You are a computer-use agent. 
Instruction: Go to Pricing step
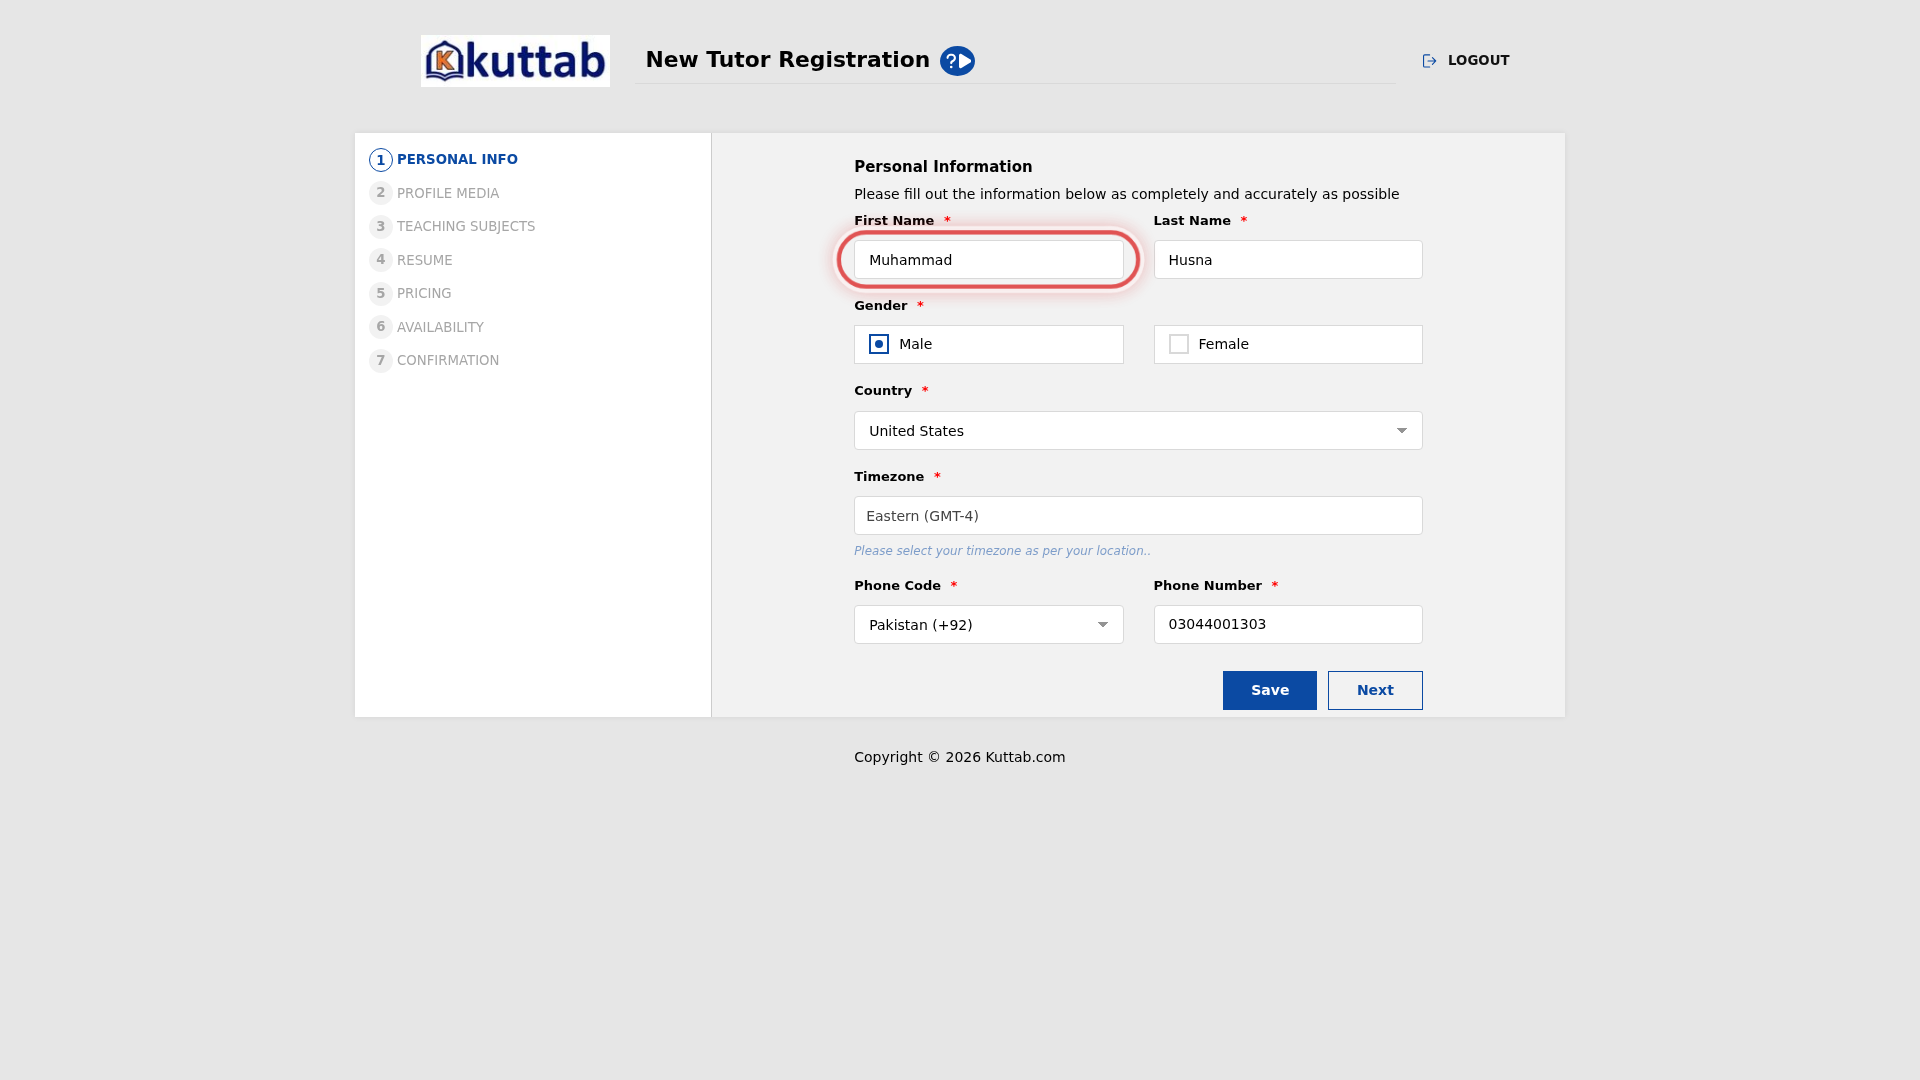coord(424,293)
